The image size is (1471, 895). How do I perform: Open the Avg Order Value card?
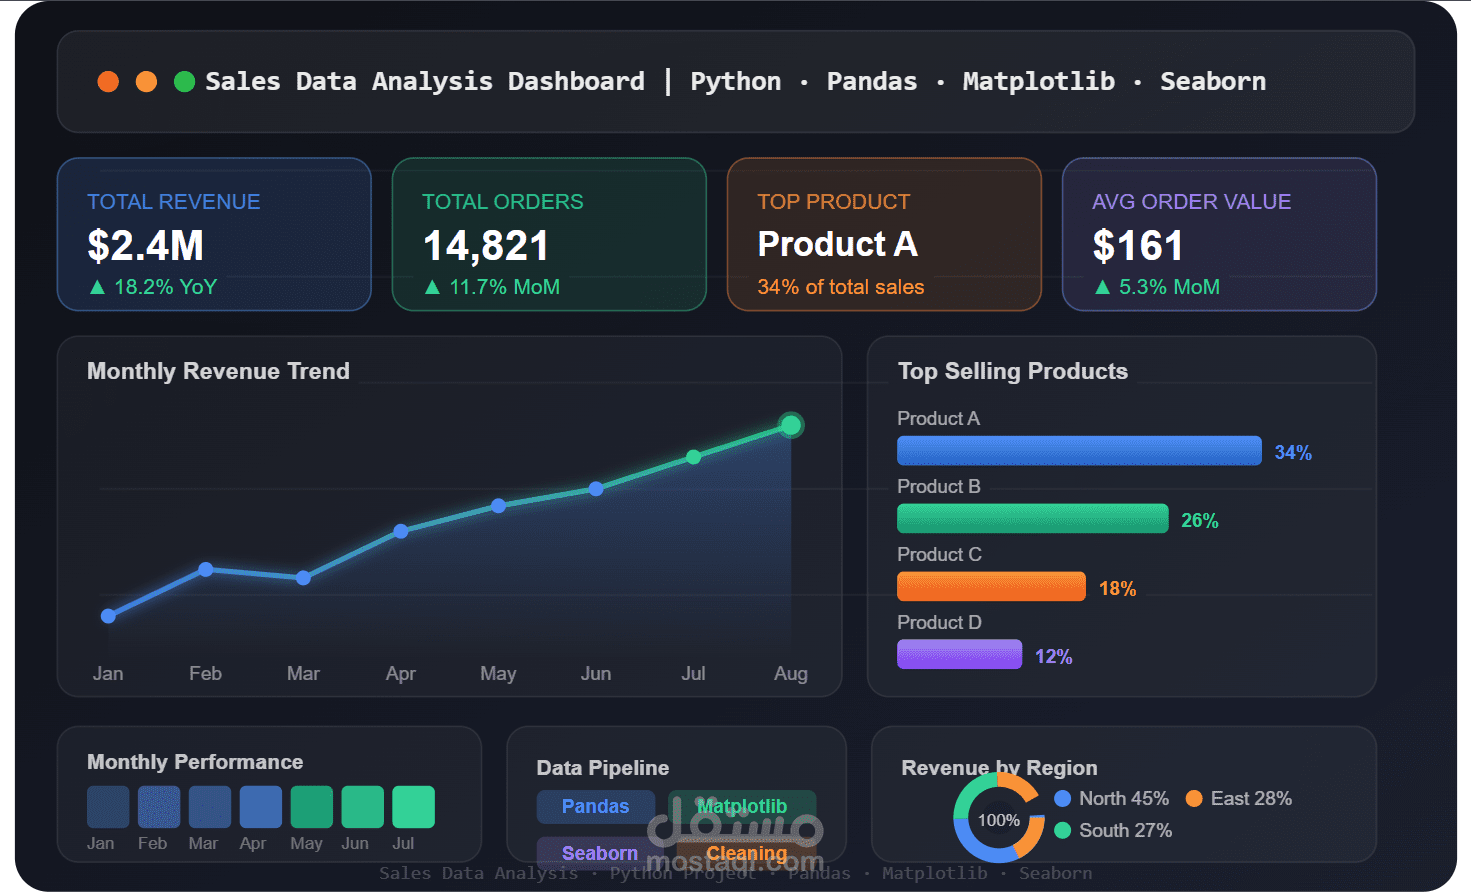[1219, 234]
